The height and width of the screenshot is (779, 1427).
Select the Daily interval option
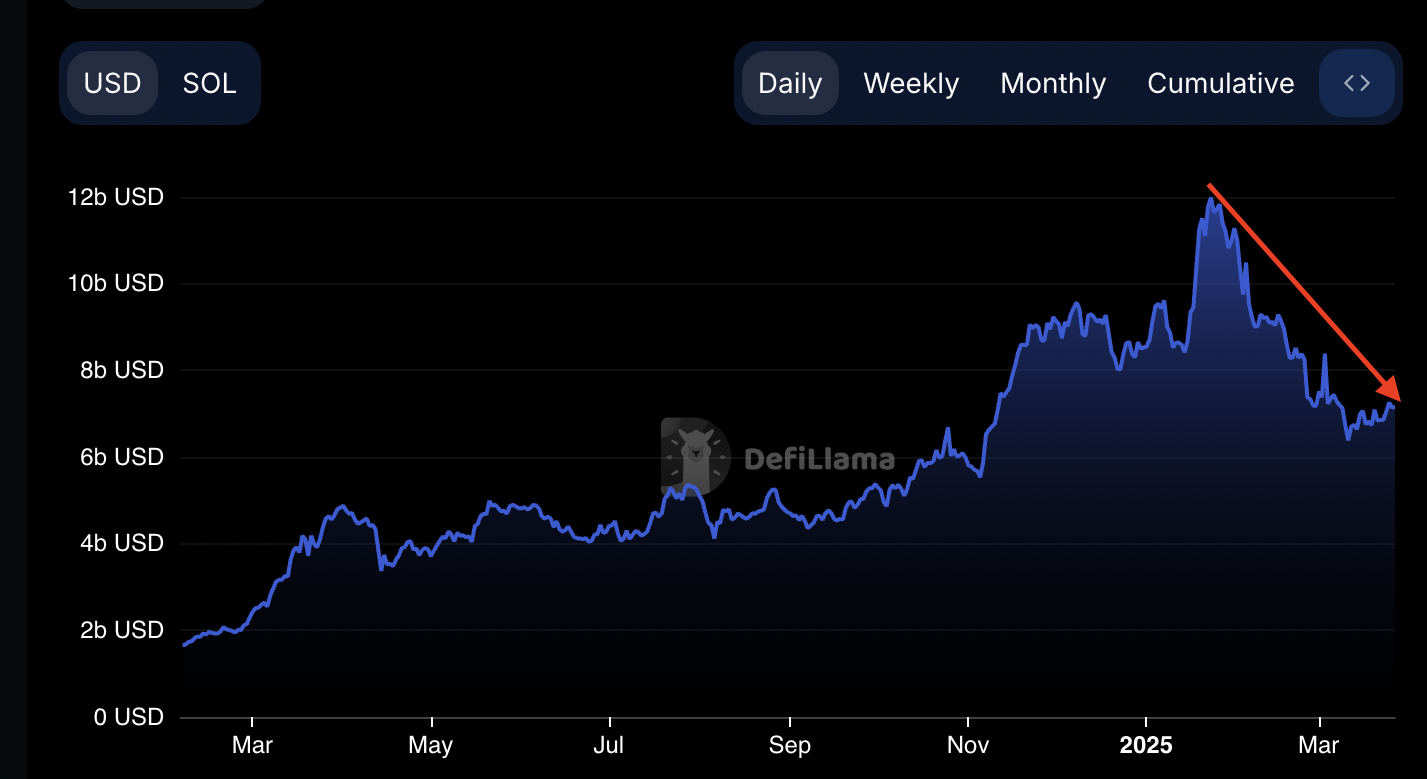[x=790, y=83]
